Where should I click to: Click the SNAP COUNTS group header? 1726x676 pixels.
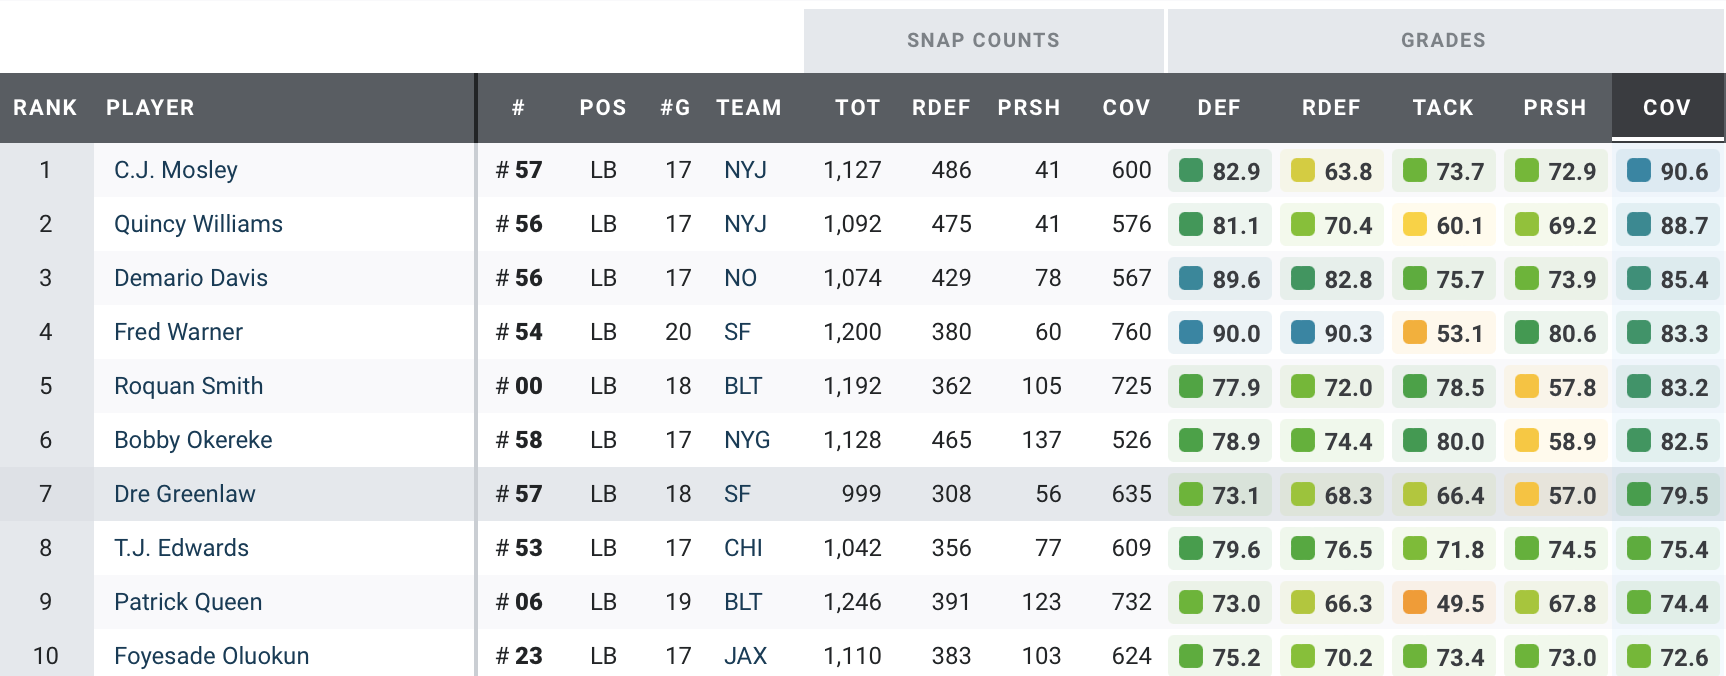[983, 41]
